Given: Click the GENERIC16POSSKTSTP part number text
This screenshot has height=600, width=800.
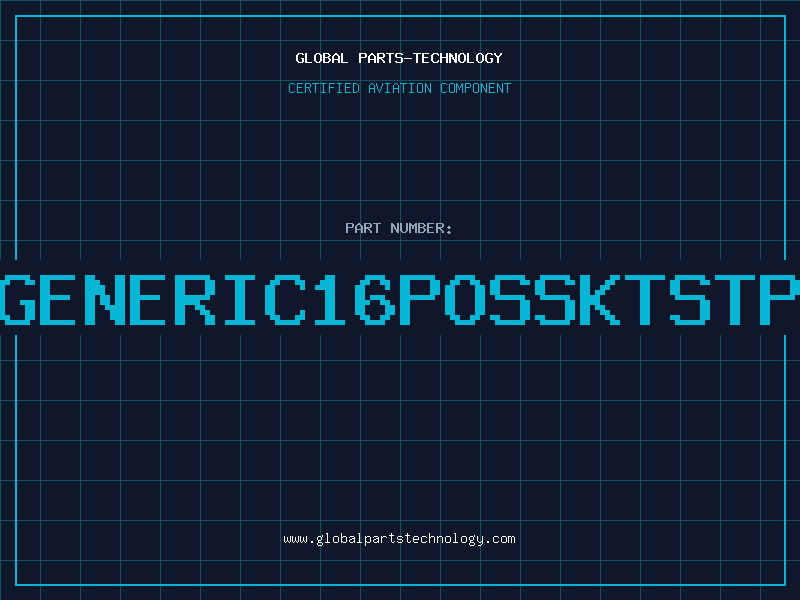Looking at the screenshot, I should tap(400, 299).
